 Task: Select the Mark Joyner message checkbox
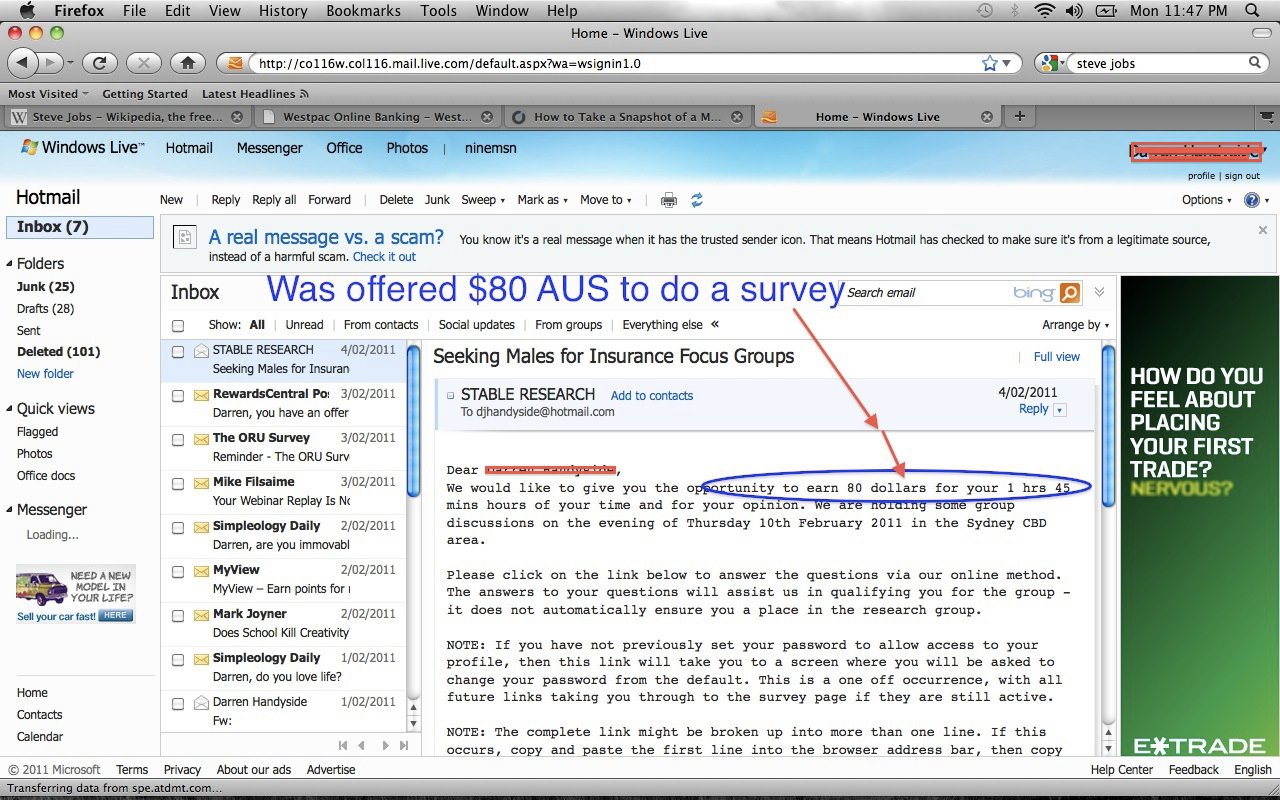pos(178,615)
